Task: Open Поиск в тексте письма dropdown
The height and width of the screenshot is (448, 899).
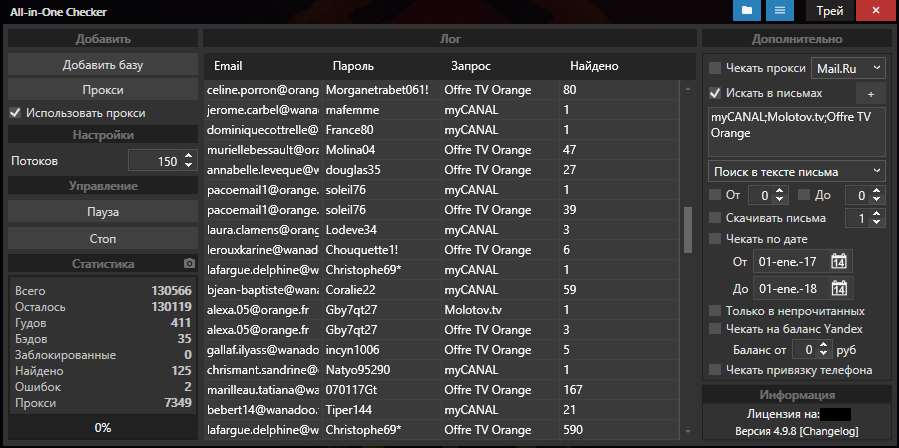Action: [797, 172]
